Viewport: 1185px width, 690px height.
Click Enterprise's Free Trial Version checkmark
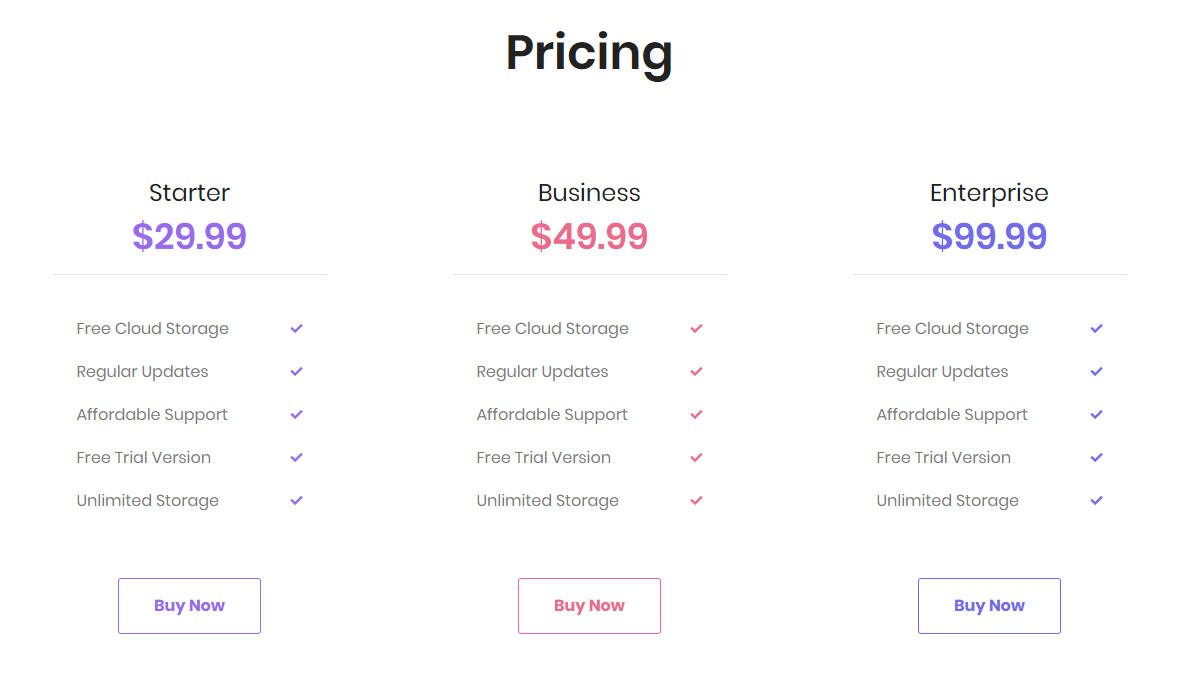[x=1096, y=457]
